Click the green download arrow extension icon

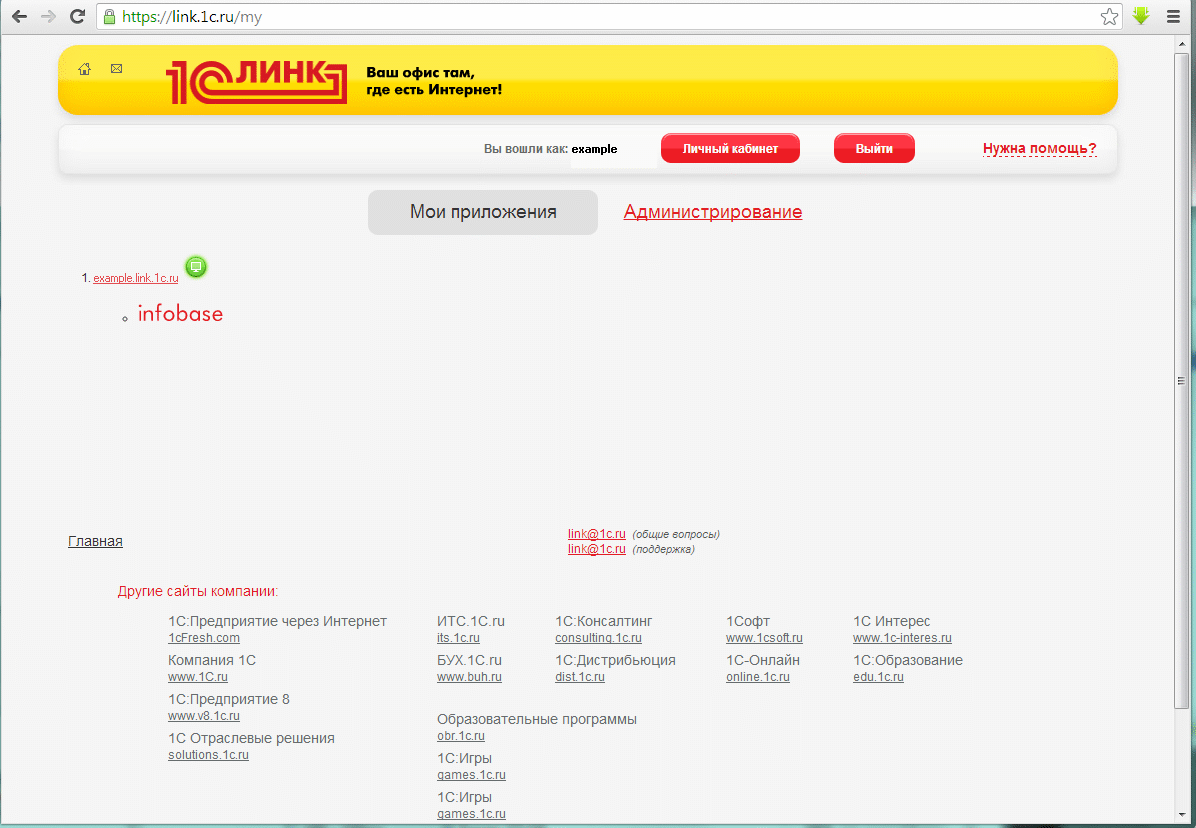1141,17
